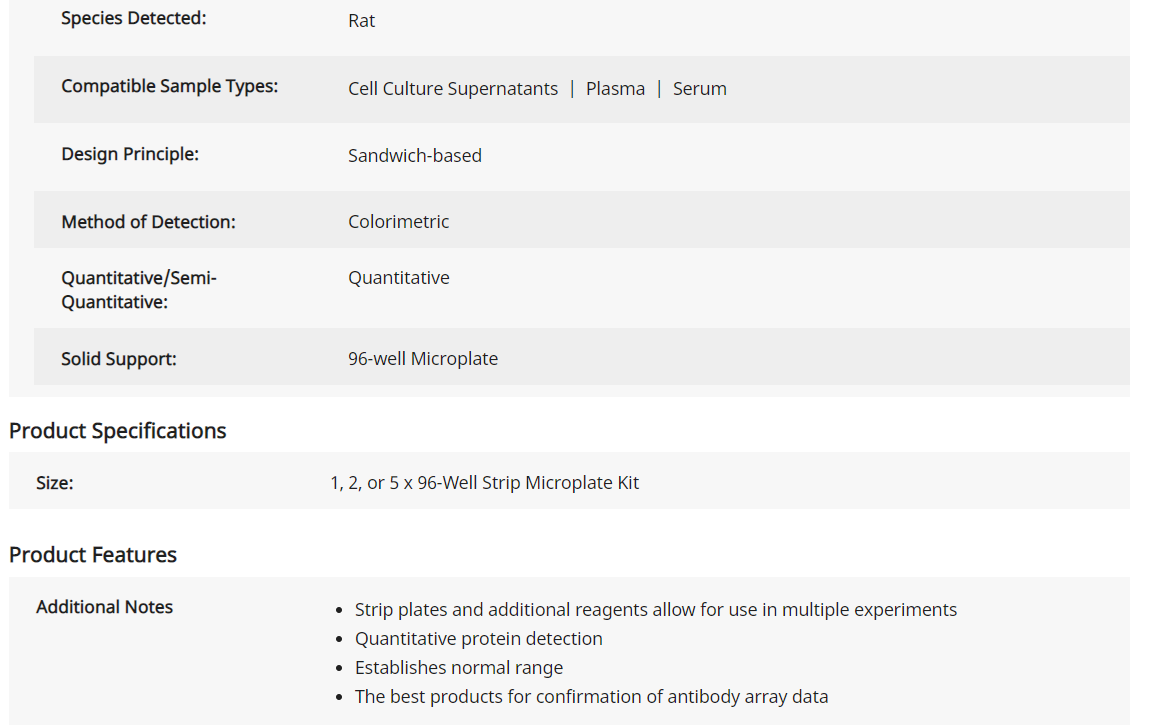Viewport: 1153px width, 728px height.
Task: Click the Product Specifications heading
Action: point(118,431)
